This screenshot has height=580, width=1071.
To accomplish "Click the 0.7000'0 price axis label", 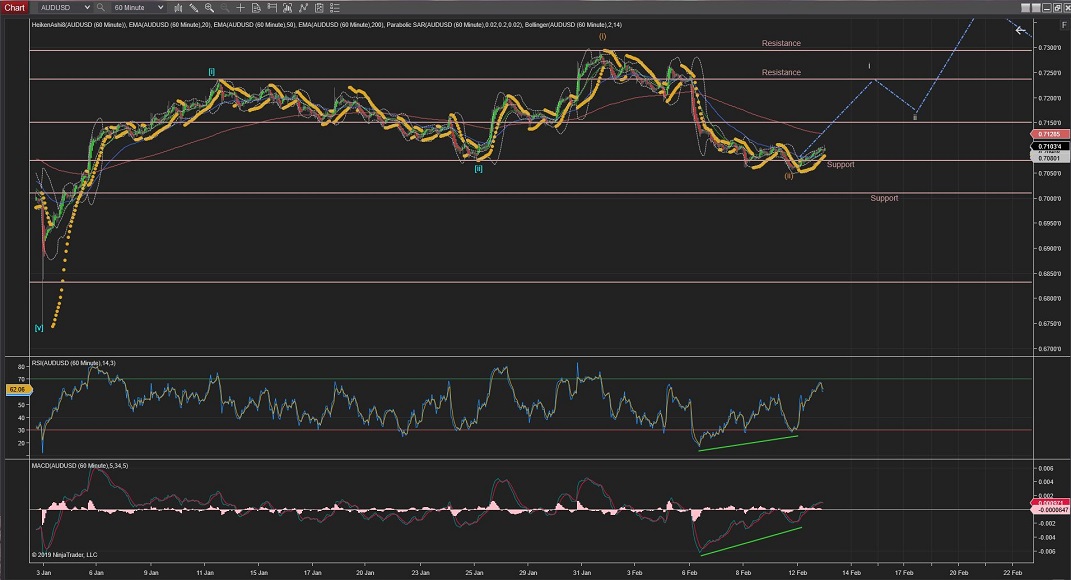I will click(1050, 199).
